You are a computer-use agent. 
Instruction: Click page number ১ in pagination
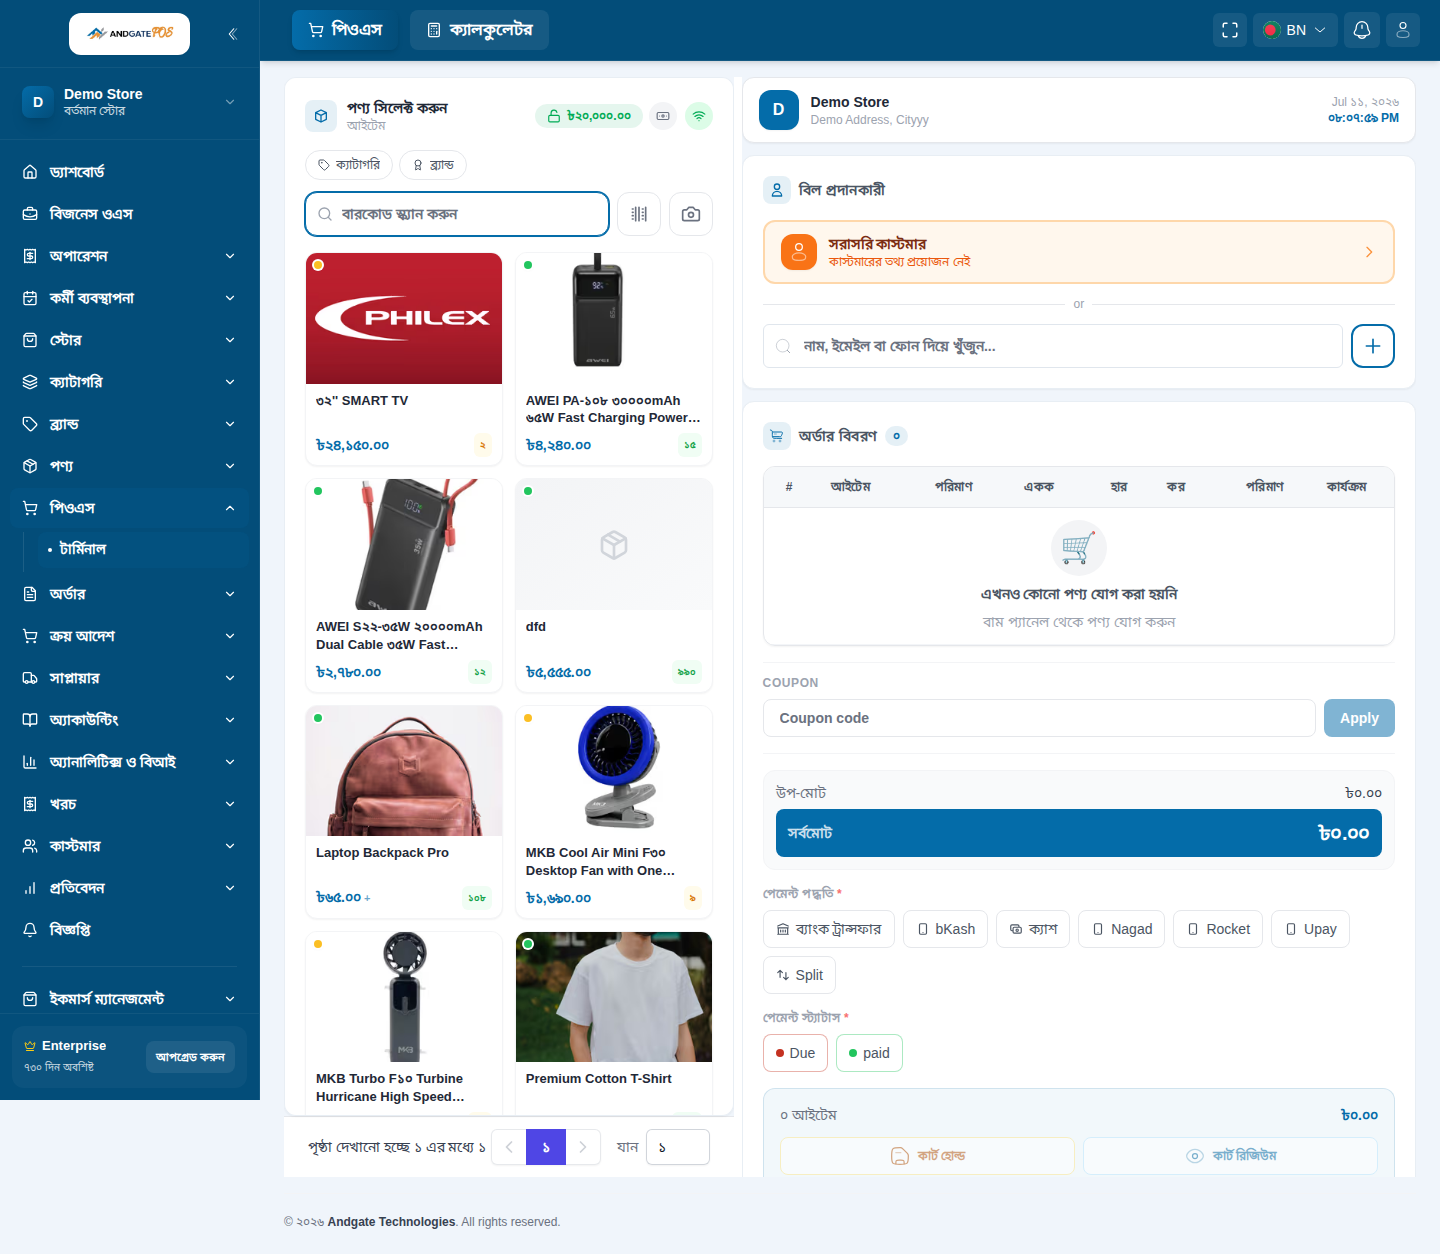(x=546, y=1147)
